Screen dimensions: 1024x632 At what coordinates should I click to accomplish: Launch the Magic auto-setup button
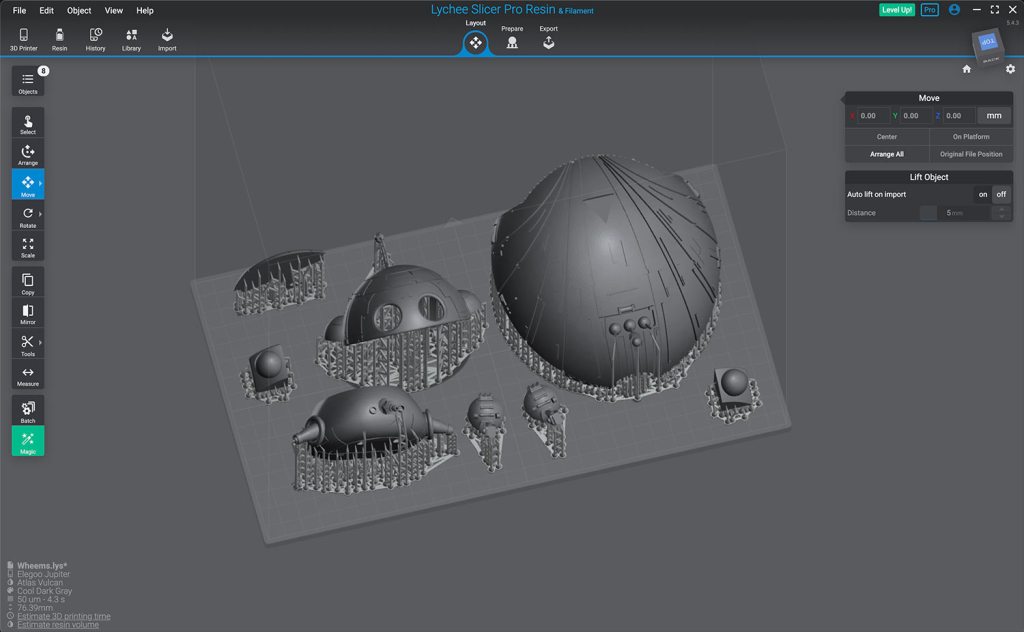click(x=28, y=442)
